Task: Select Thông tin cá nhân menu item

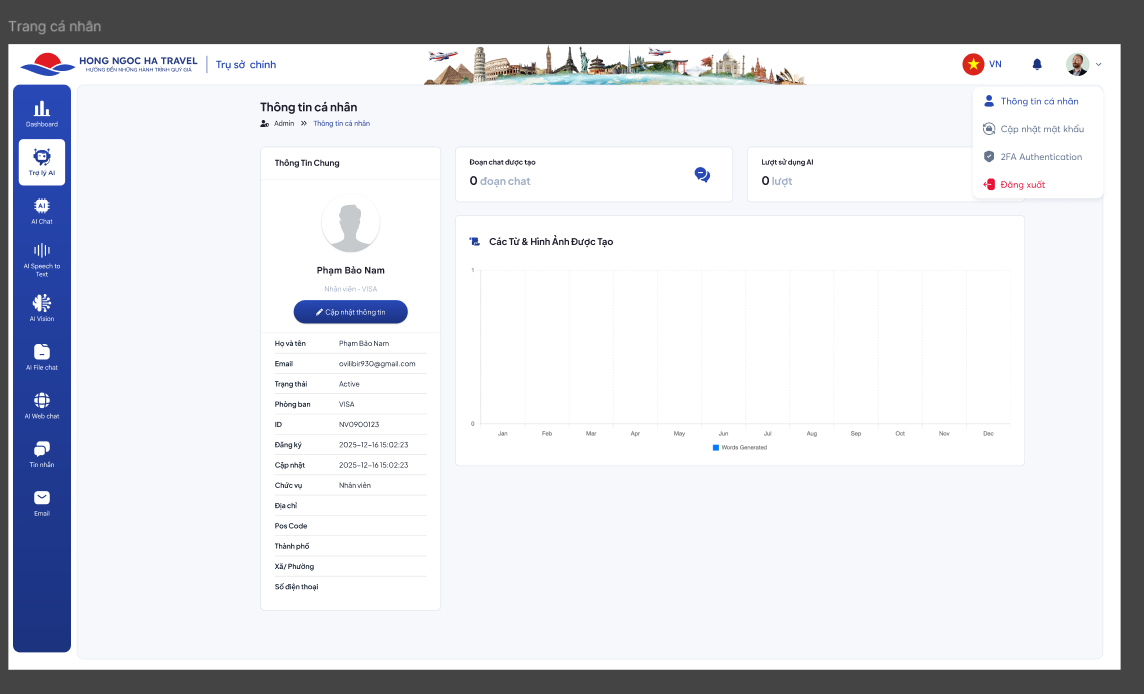Action: [x=1038, y=101]
